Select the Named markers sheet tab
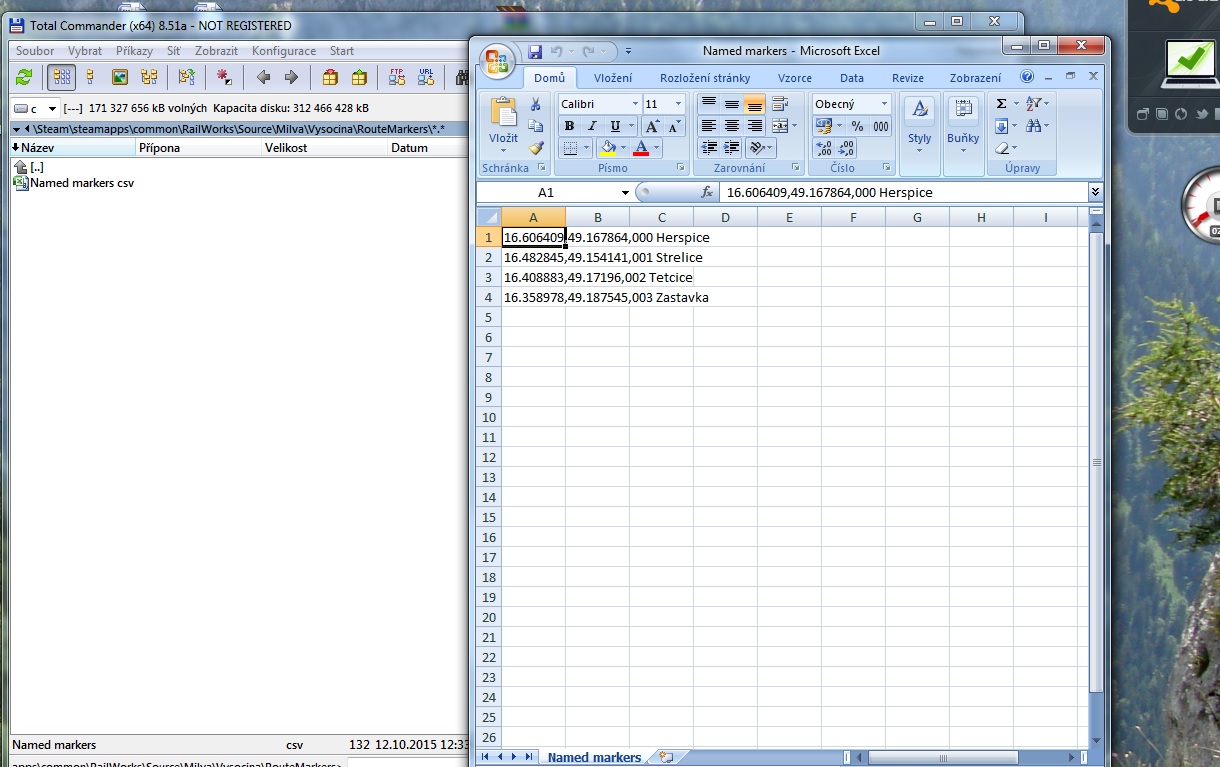 click(x=594, y=757)
